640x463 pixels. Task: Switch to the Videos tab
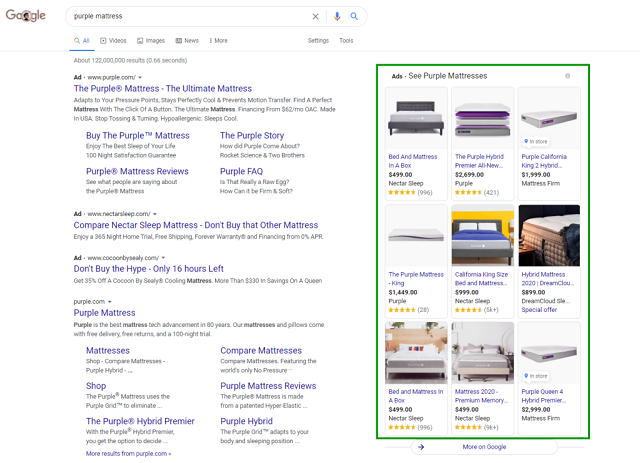(113, 41)
